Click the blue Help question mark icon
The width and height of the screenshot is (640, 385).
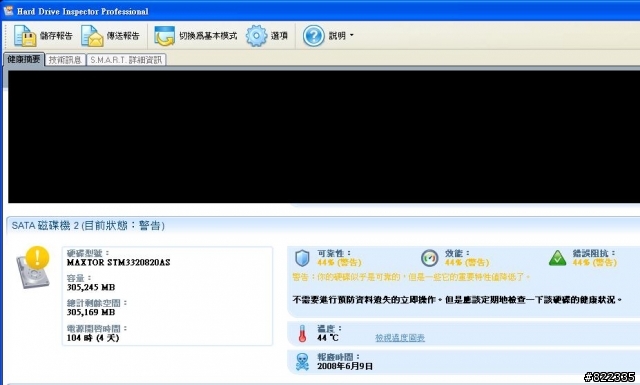pos(313,36)
